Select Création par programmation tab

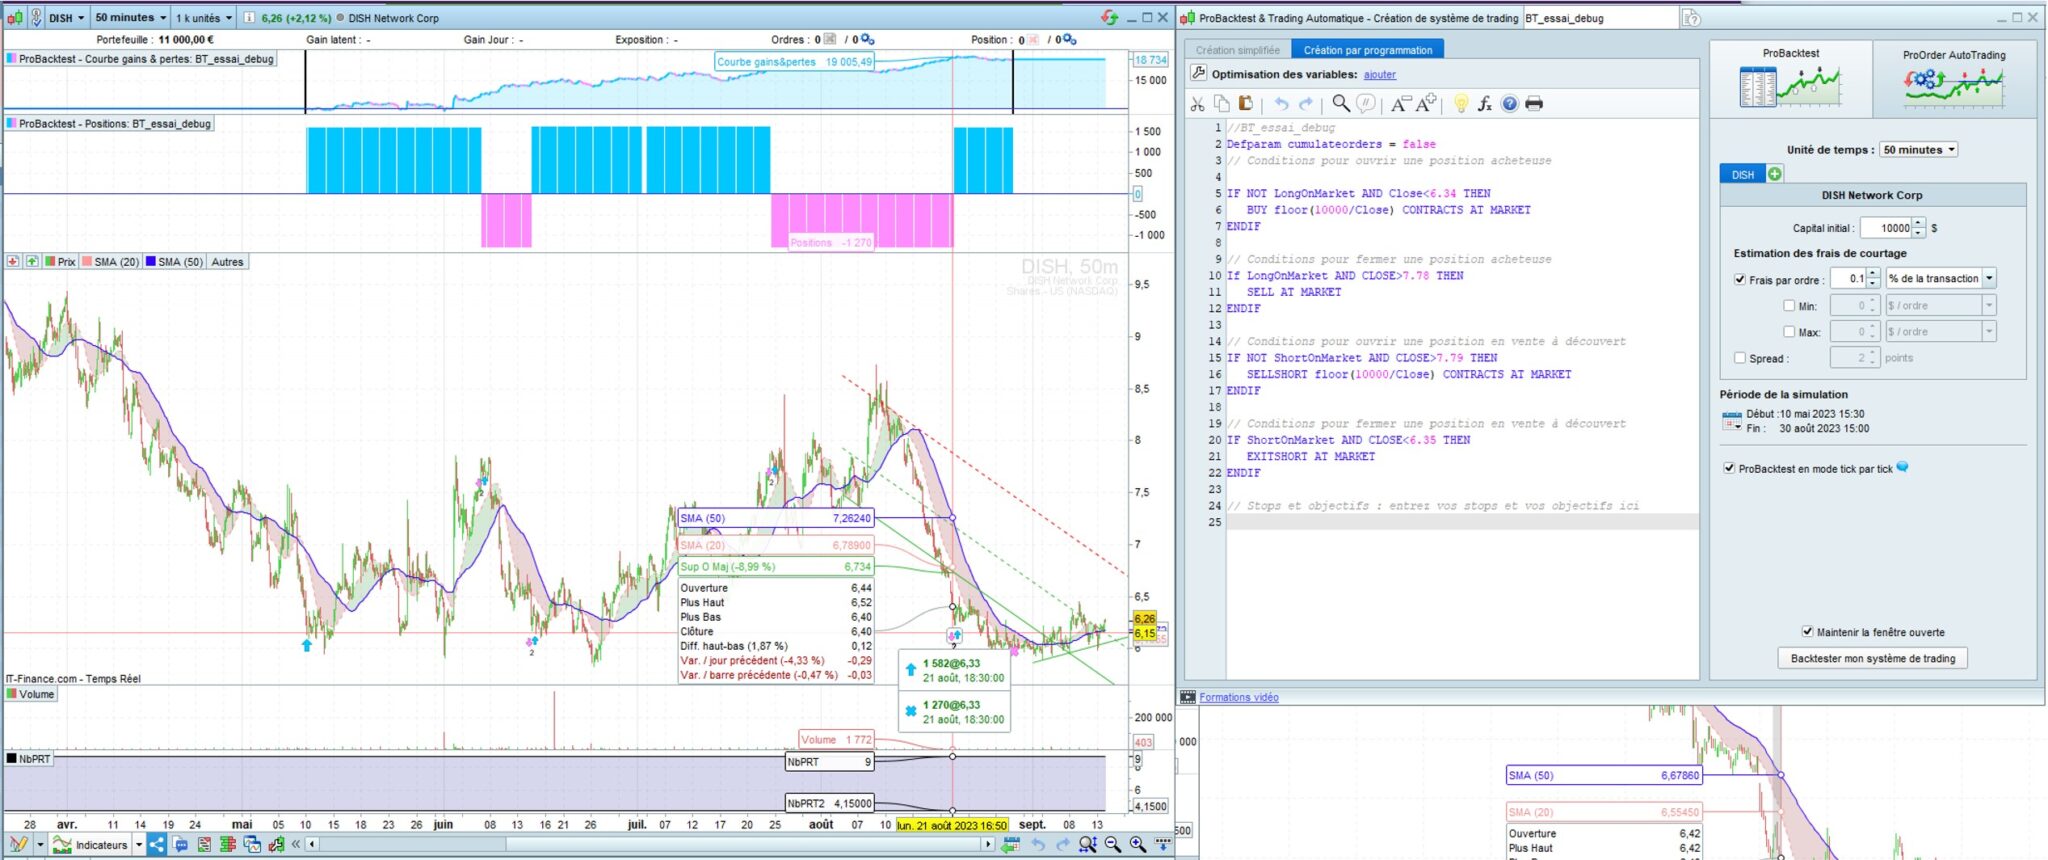tap(1367, 50)
